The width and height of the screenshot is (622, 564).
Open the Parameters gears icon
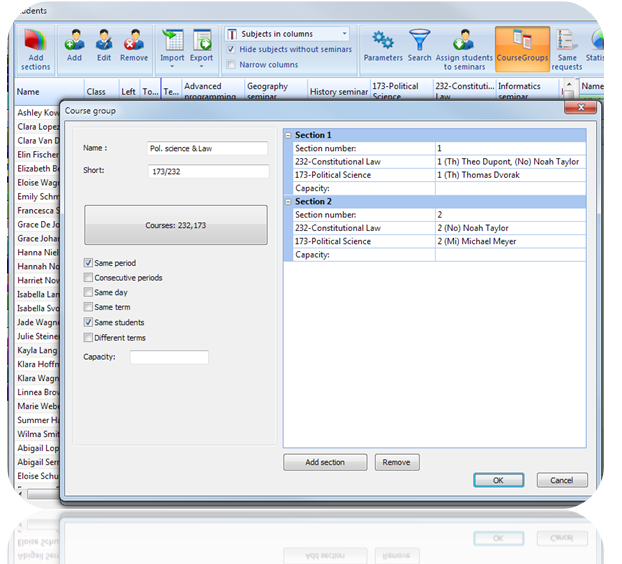click(x=382, y=41)
